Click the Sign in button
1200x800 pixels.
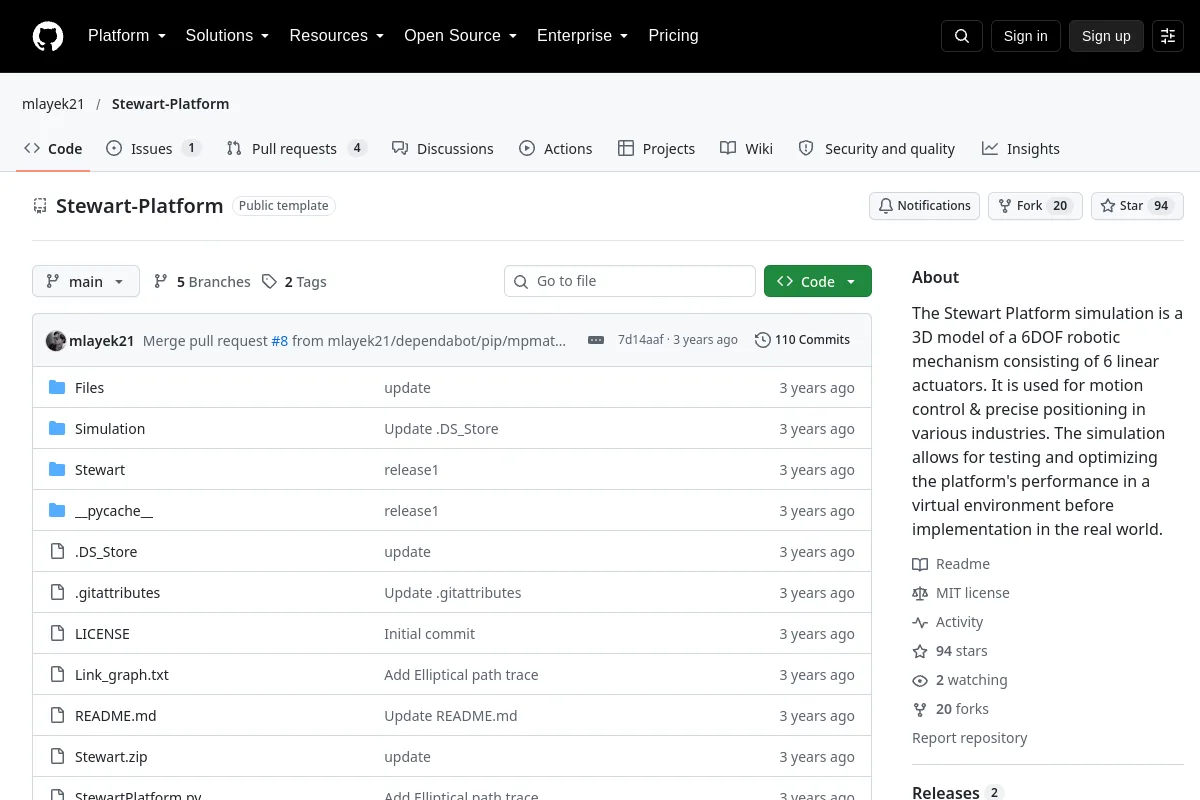[x=1025, y=36]
